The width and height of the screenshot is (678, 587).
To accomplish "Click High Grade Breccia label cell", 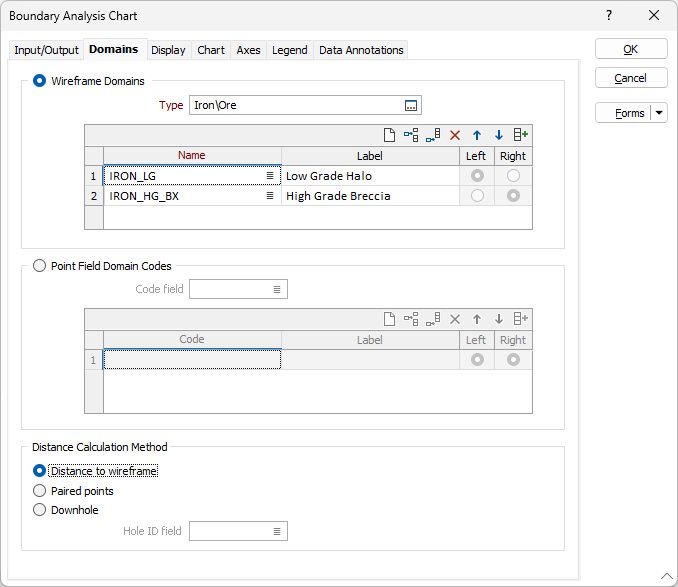I will pyautogui.click(x=370, y=196).
